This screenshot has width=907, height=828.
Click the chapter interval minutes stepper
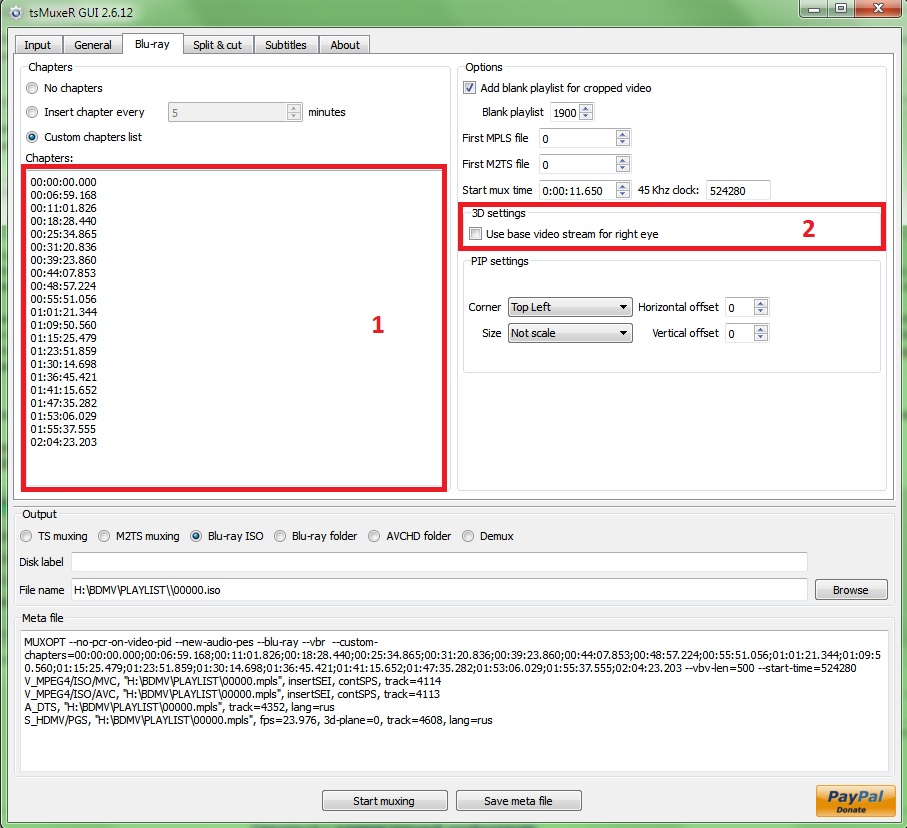[294, 112]
